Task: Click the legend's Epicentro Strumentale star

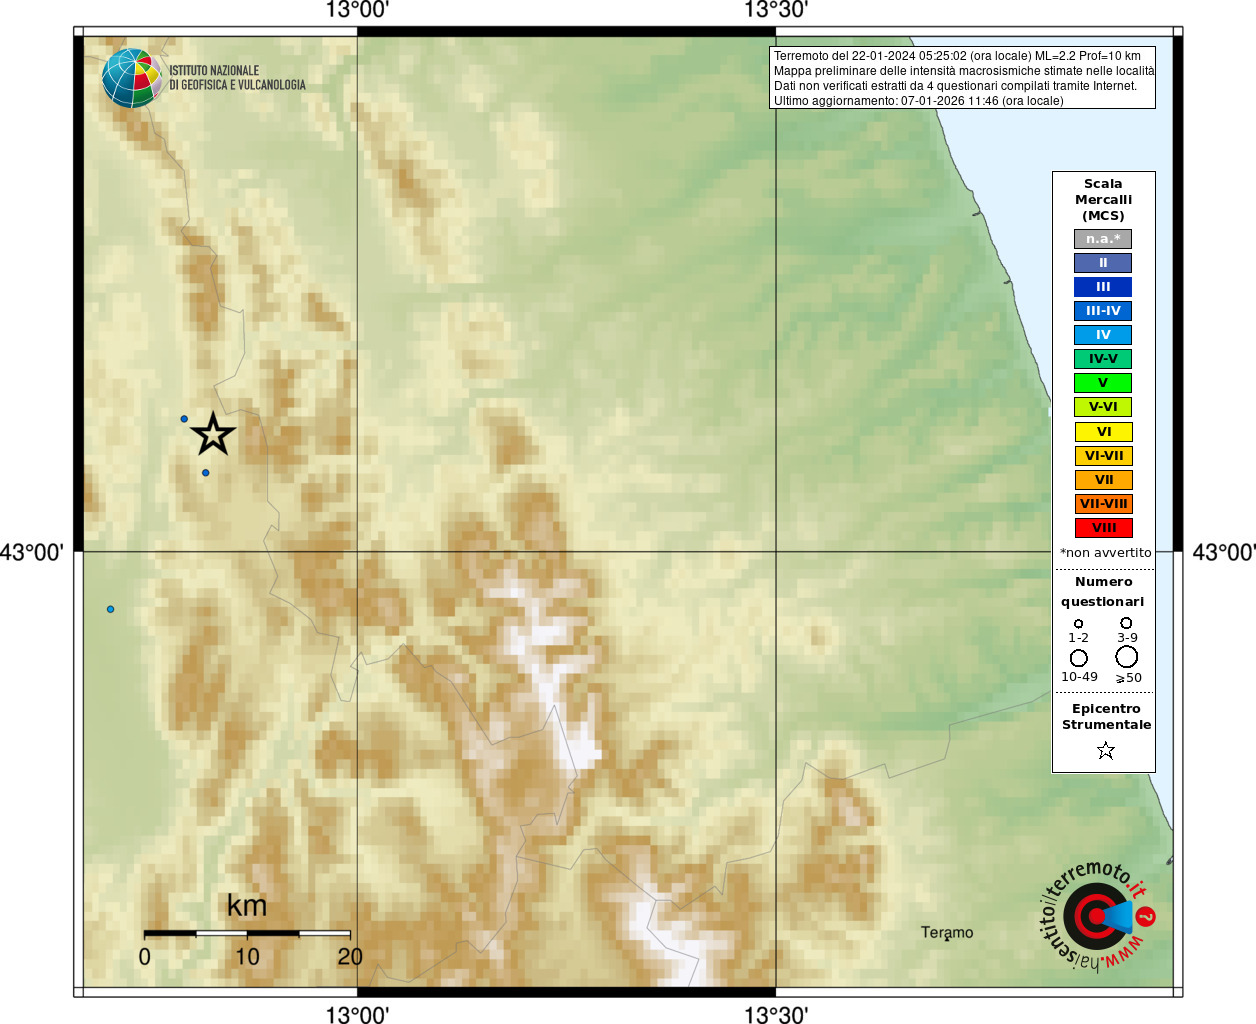Action: [x=1105, y=750]
